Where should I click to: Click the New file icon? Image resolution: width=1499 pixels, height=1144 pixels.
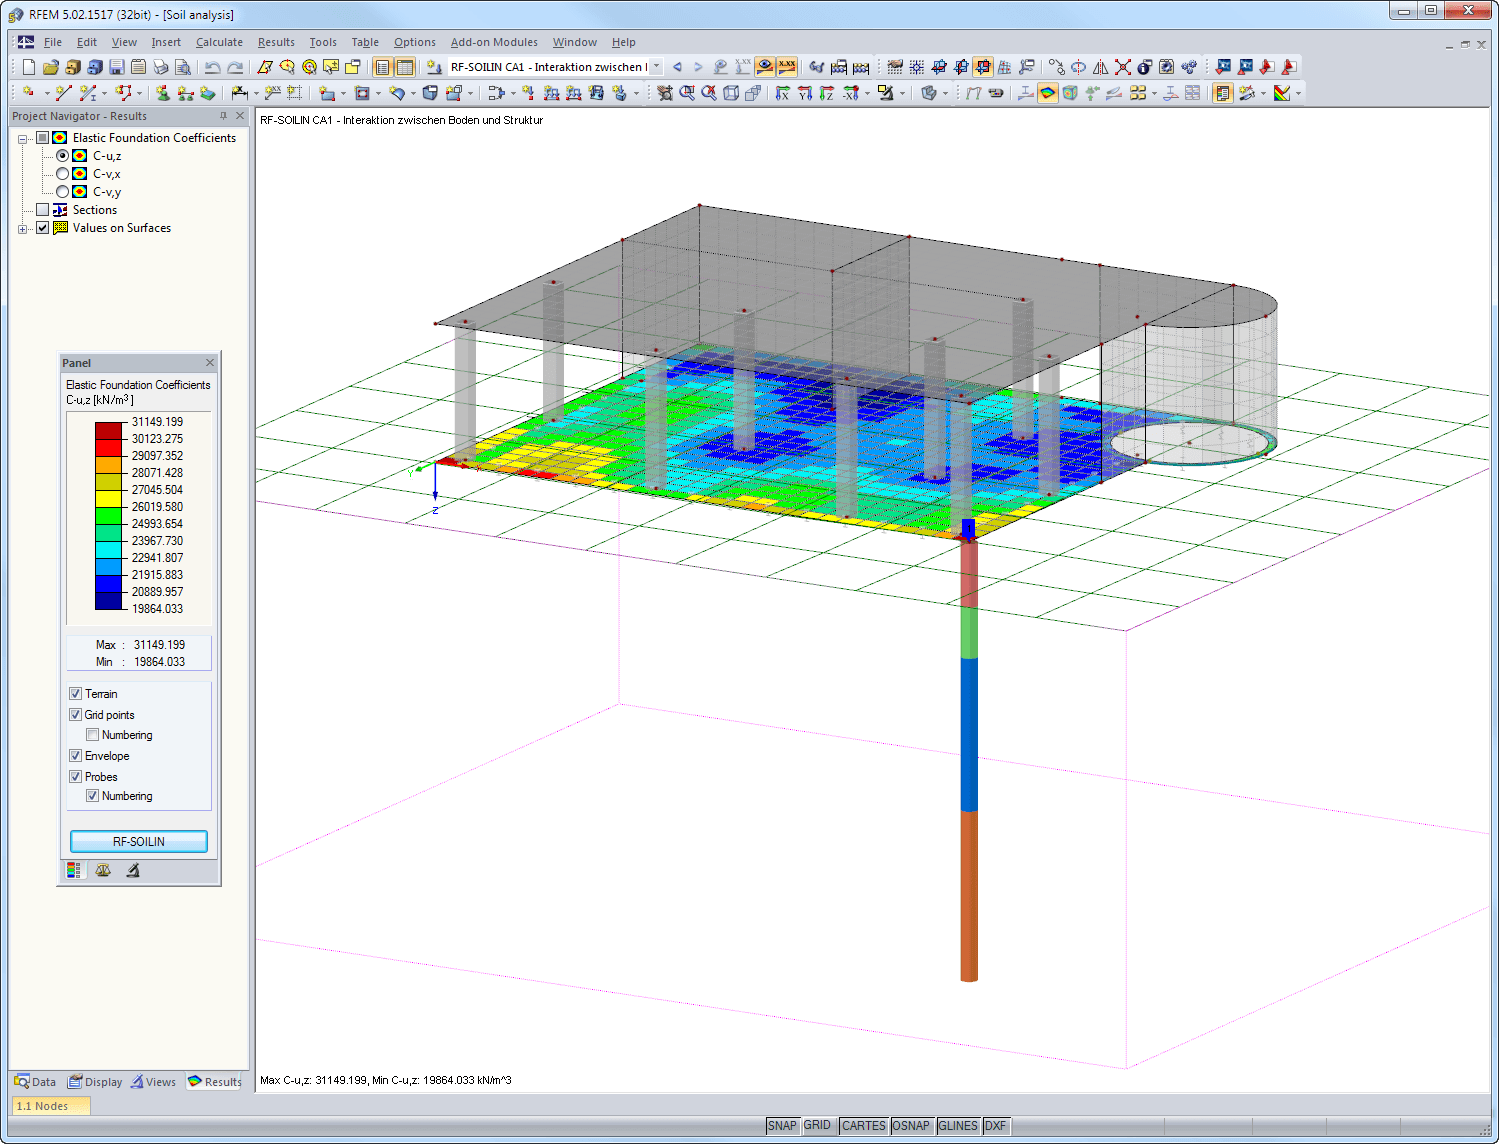(x=29, y=67)
